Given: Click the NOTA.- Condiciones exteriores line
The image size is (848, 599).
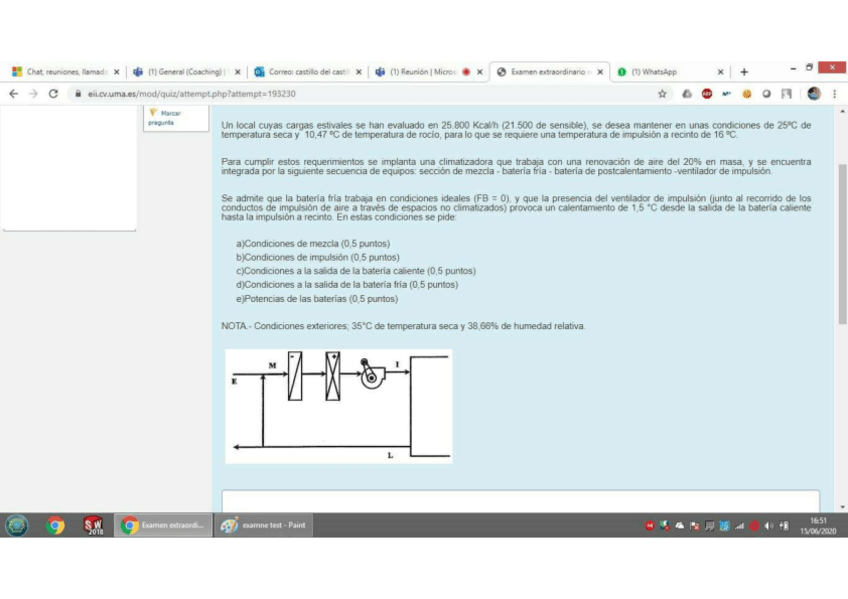Looking at the screenshot, I should point(403,326).
